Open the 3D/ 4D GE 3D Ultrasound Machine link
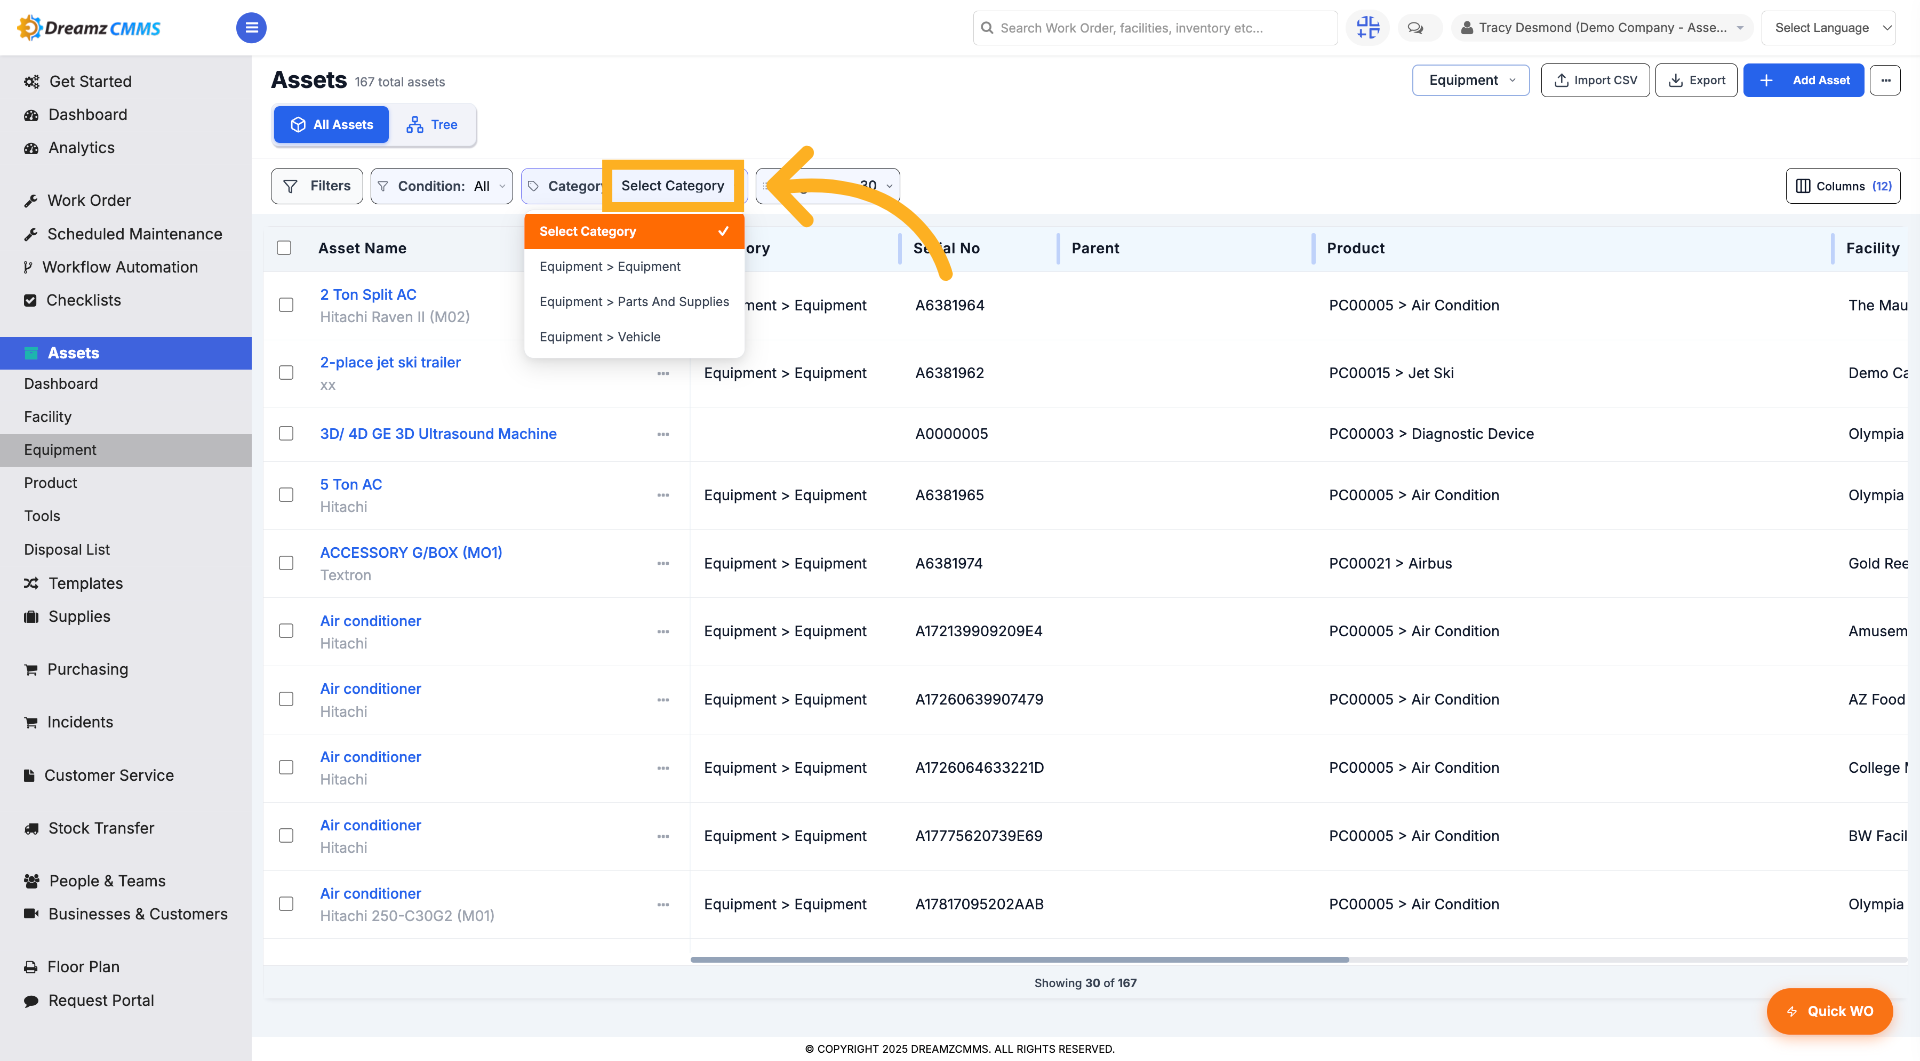This screenshot has height=1061, width=1920. pos(438,434)
